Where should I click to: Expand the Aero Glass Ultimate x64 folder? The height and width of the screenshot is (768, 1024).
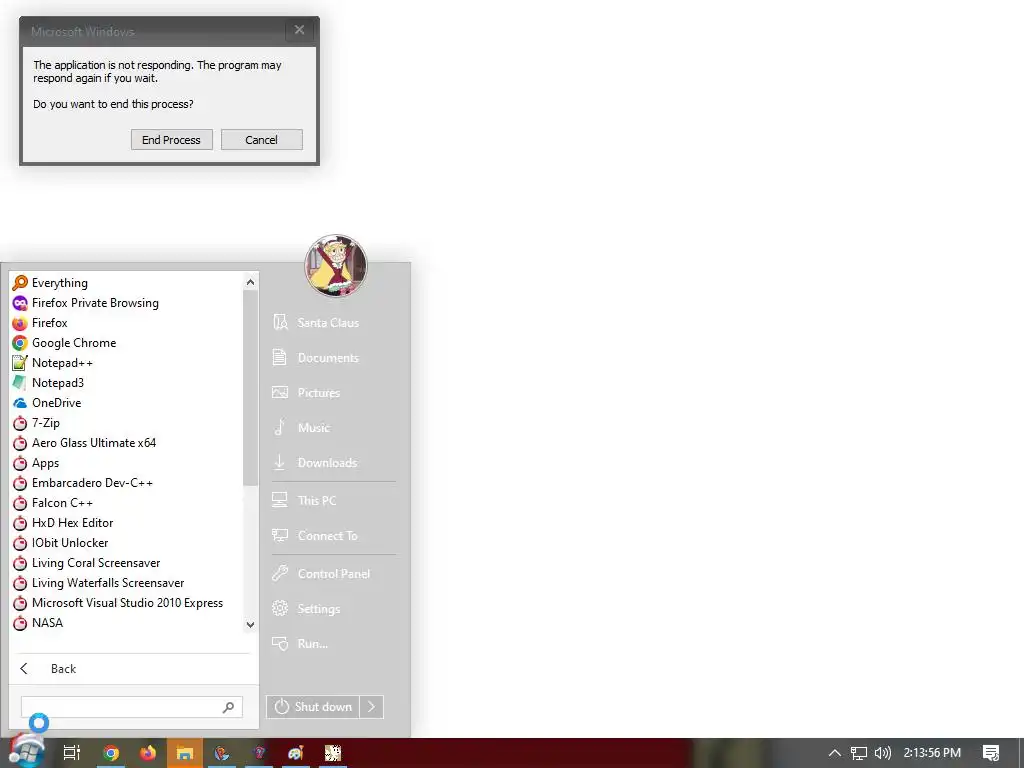pos(127,443)
